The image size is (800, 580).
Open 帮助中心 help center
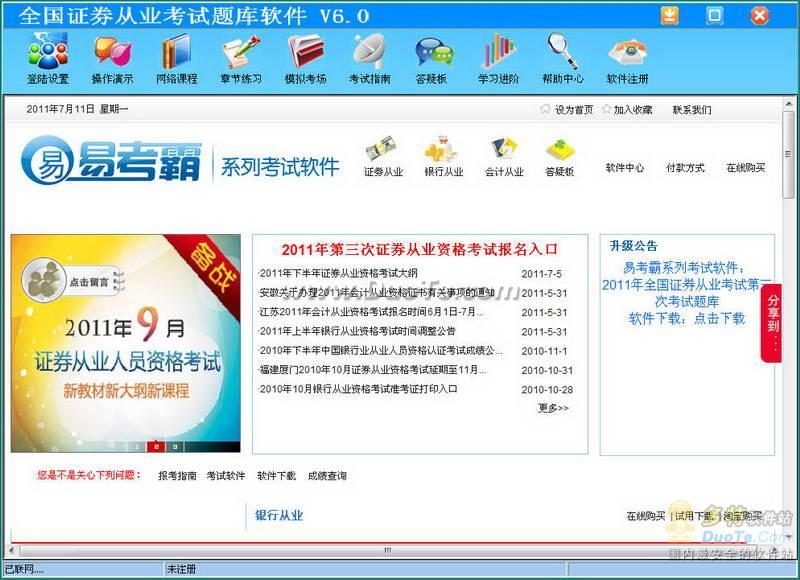tap(563, 58)
